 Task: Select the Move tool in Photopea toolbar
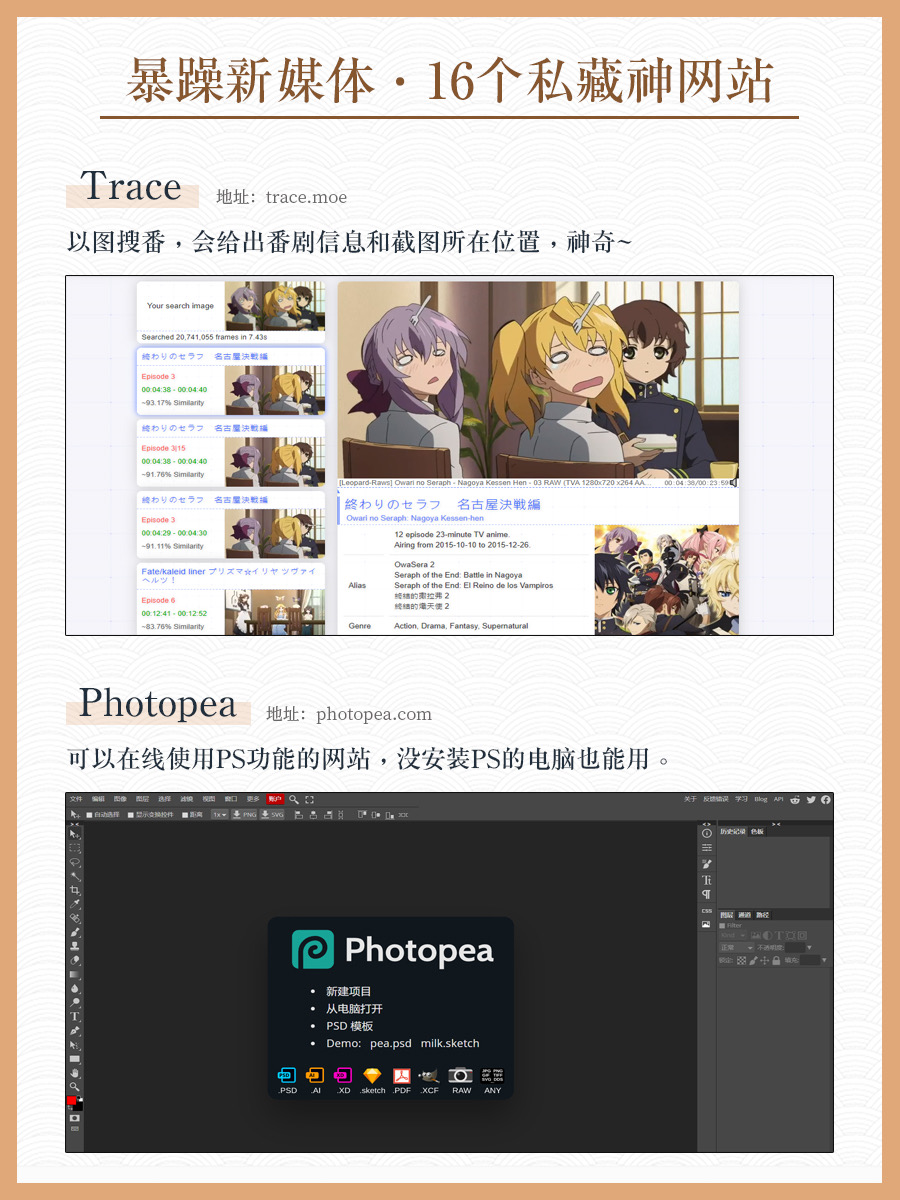pyautogui.click(x=75, y=834)
